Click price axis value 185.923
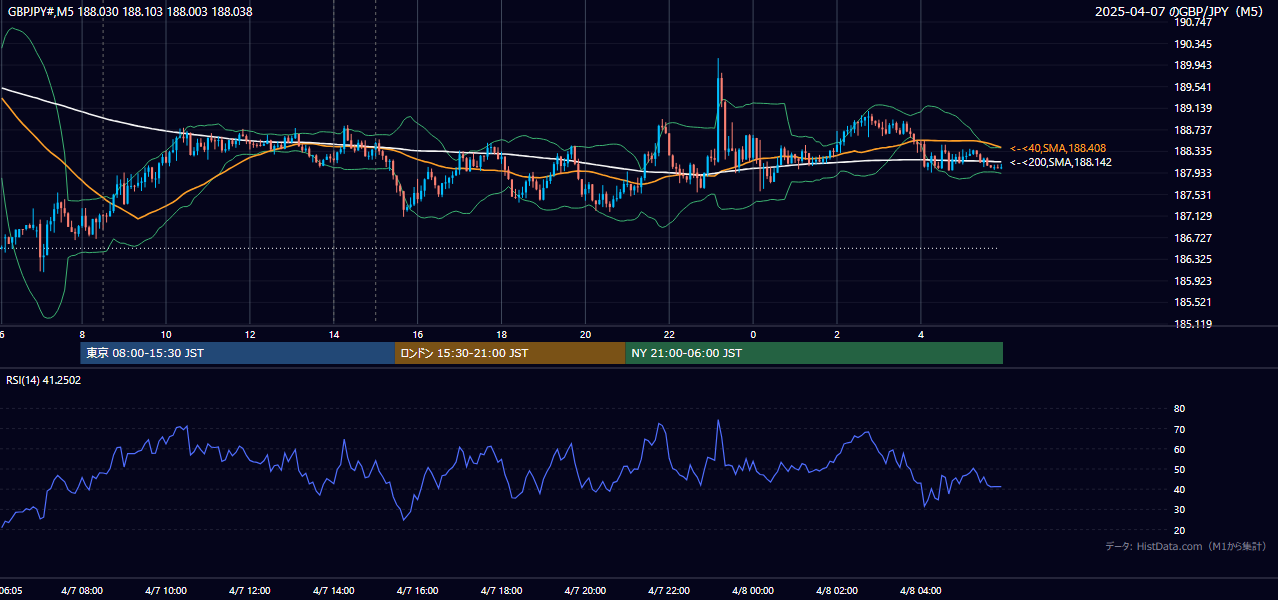1278x600 pixels. pos(1194,281)
